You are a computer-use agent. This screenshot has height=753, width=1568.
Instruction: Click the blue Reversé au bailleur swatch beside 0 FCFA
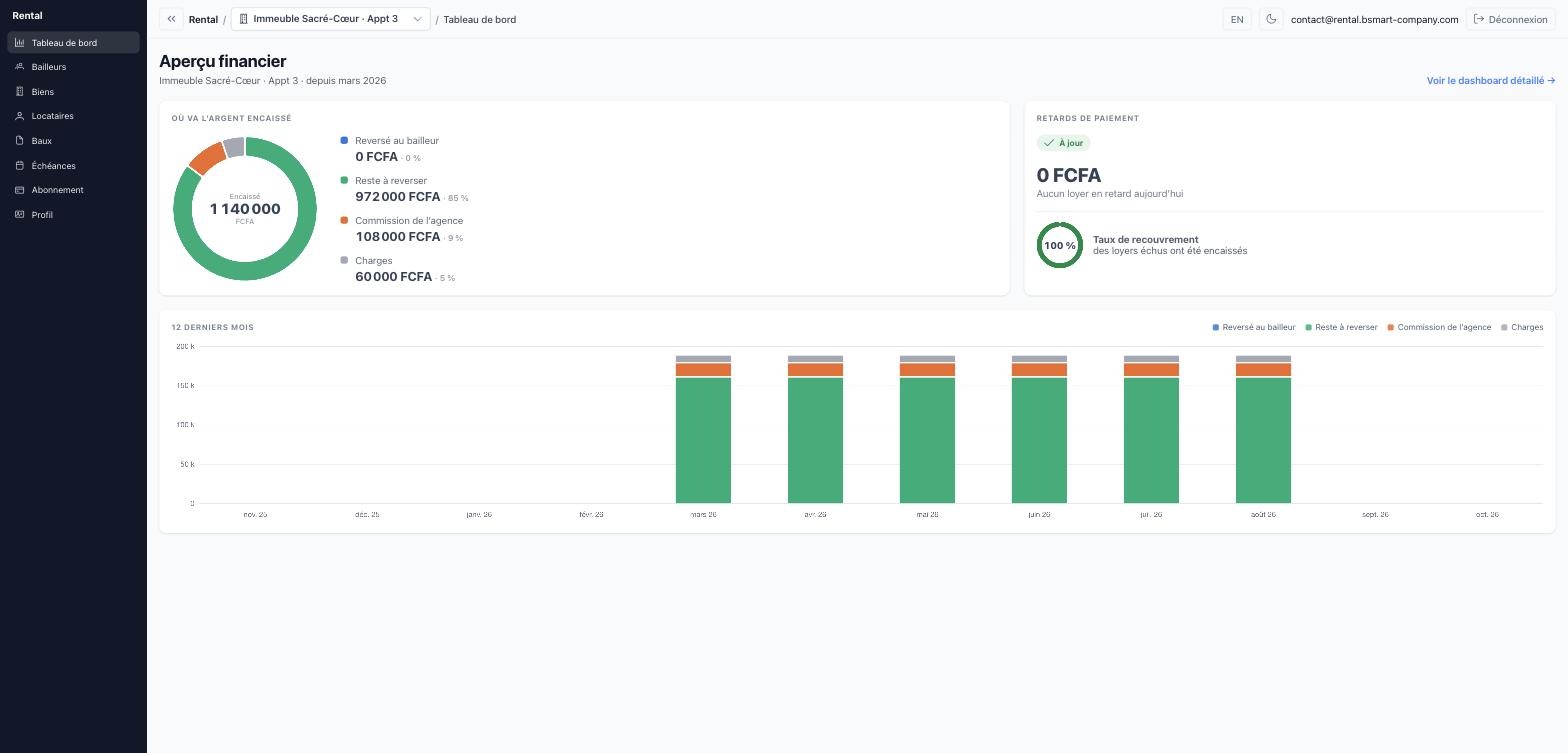tap(345, 140)
